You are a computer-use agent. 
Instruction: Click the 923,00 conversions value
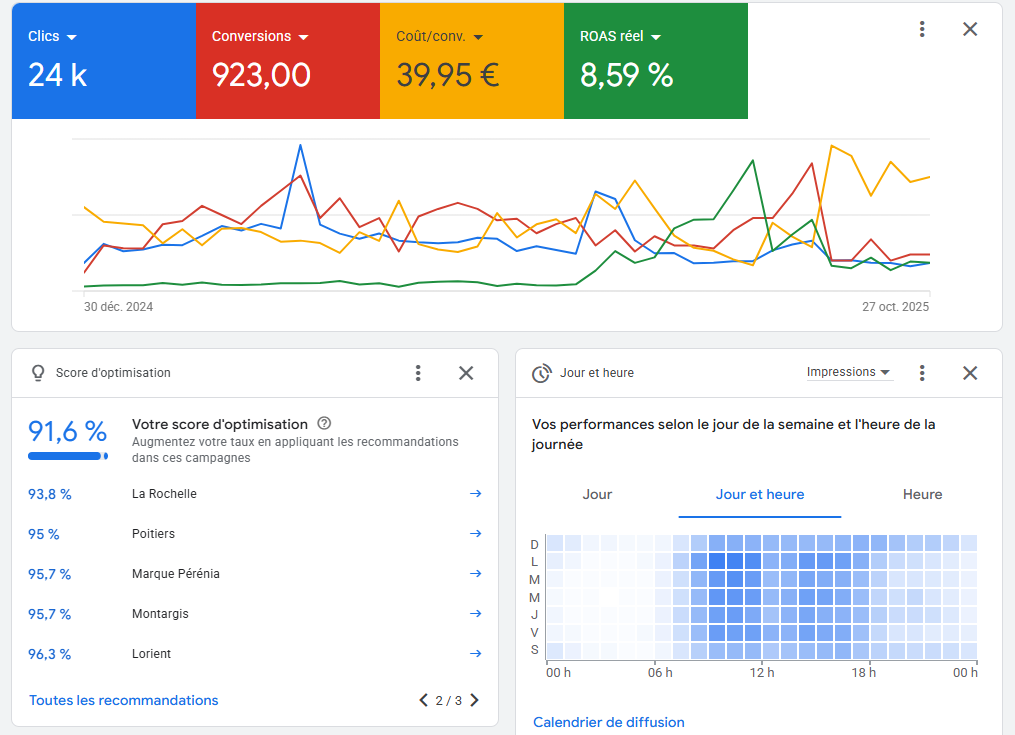(x=262, y=75)
